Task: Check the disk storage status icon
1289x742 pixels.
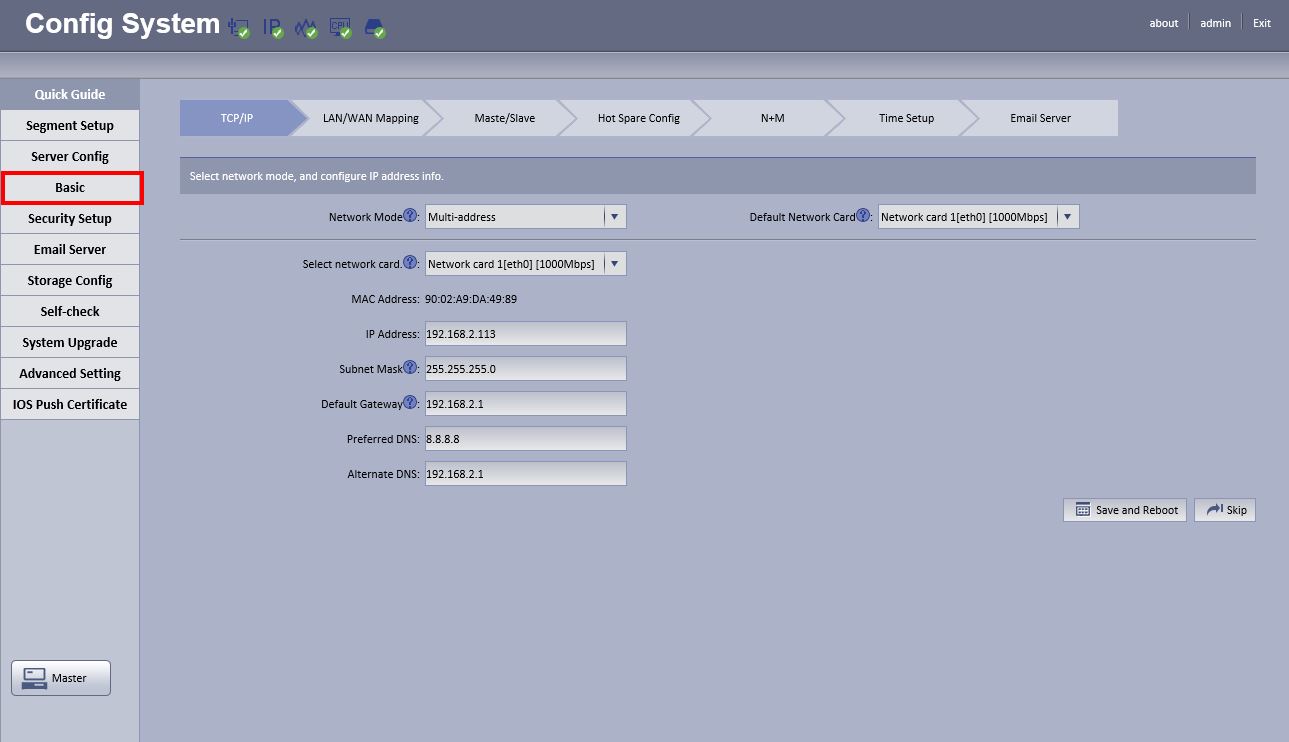Action: [375, 27]
